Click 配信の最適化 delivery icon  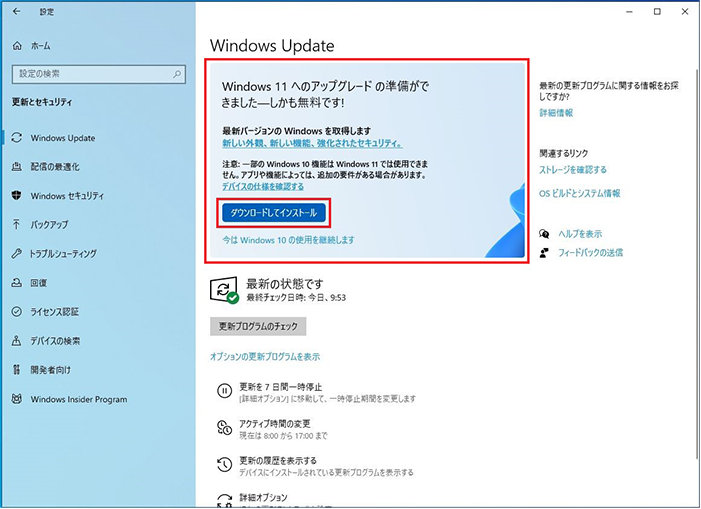[17, 167]
